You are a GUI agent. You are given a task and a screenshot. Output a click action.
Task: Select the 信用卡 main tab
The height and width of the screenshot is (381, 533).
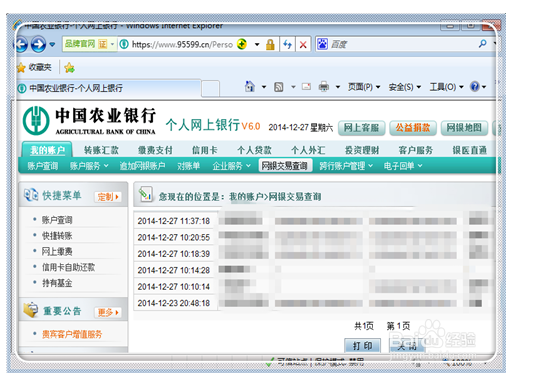click(x=205, y=150)
